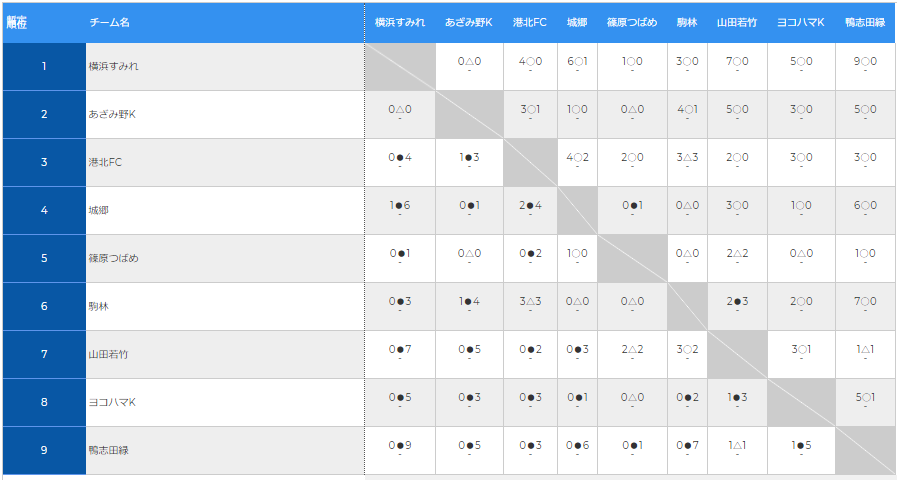Select the ヨコハマK column header
The width and height of the screenshot is (897, 480).
[801, 22]
